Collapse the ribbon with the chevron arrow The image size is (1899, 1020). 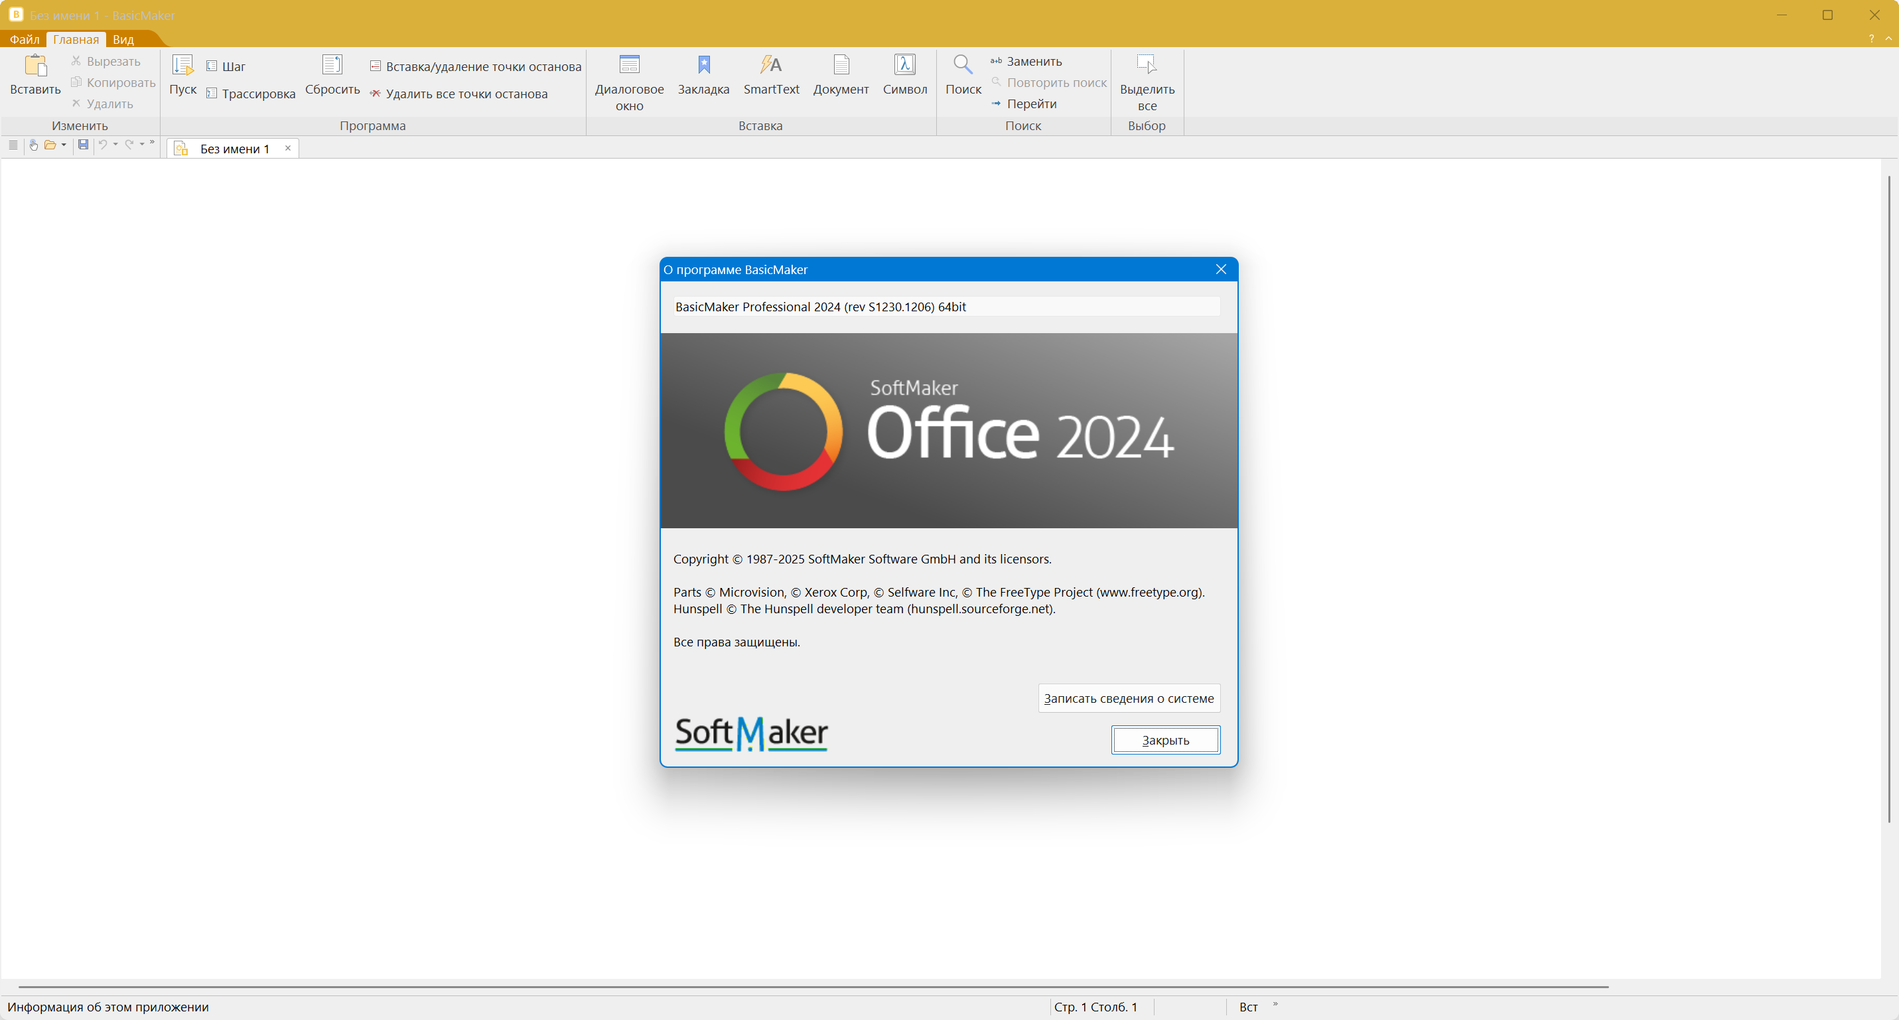coord(1888,38)
